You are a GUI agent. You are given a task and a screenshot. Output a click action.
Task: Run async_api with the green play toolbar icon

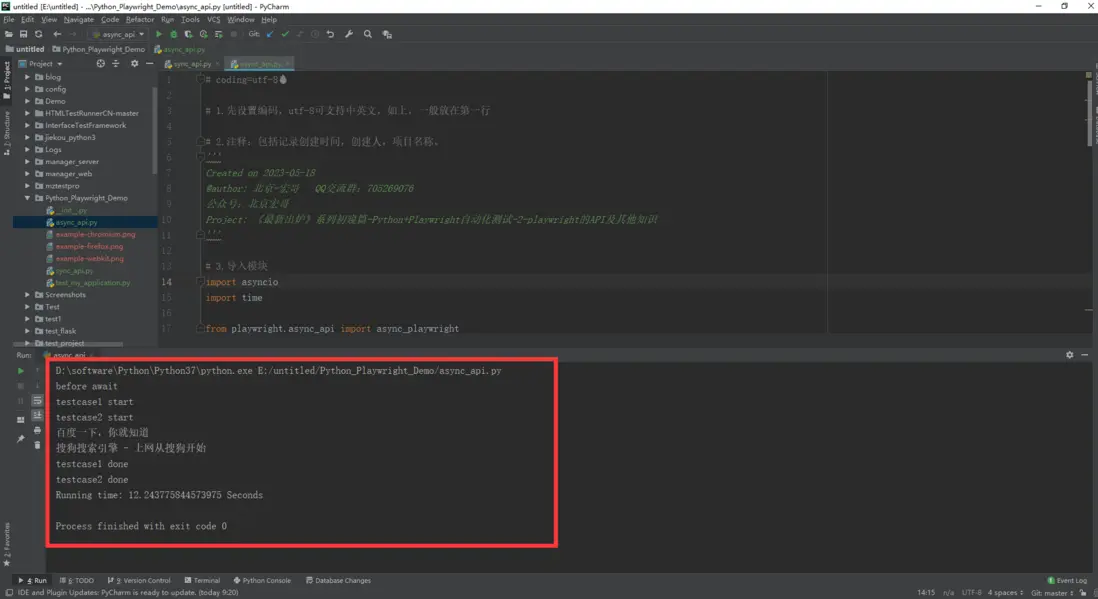pyautogui.click(x=159, y=34)
